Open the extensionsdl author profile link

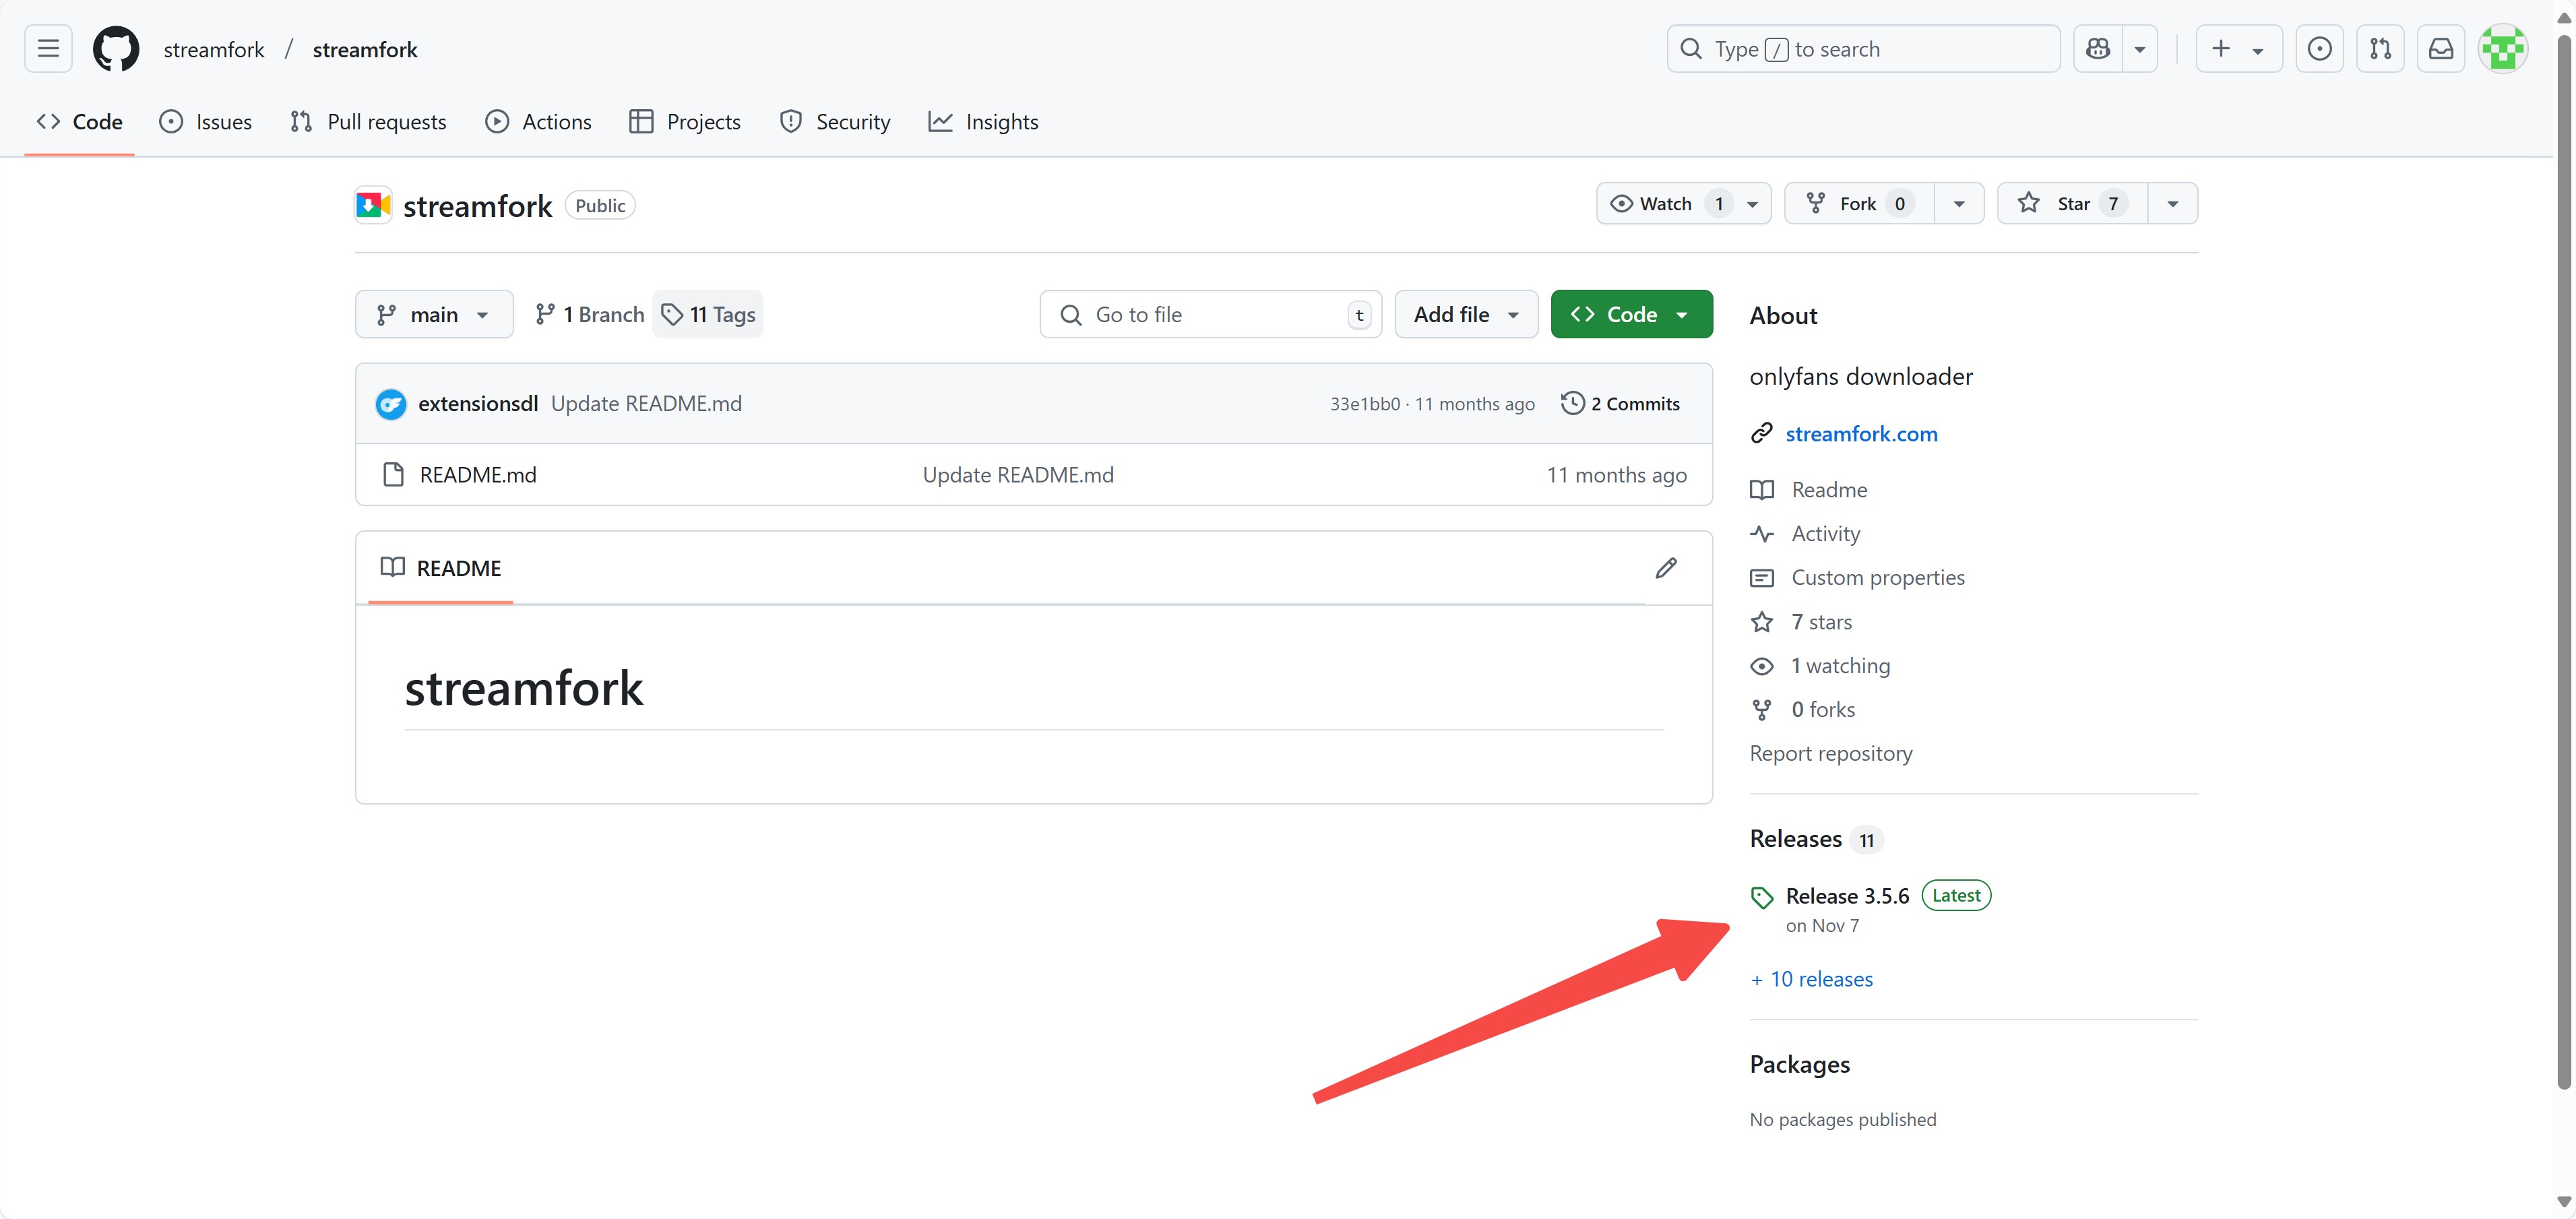478,404
